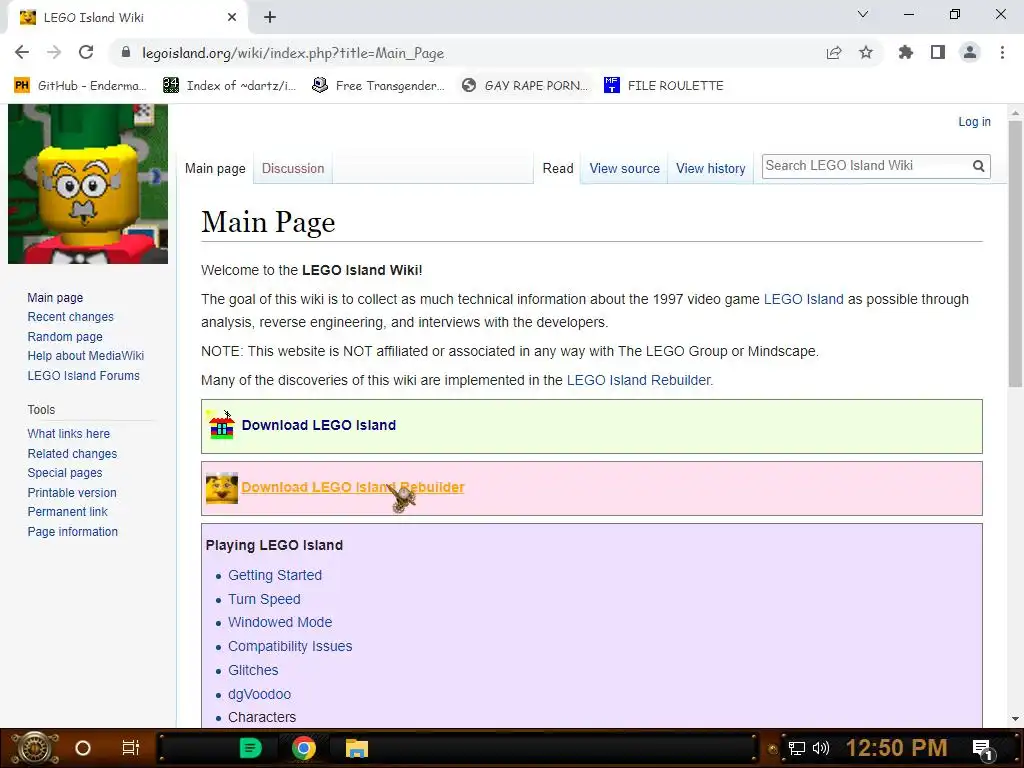The height and width of the screenshot is (768, 1024).
Task: Open the green notes app on taskbar
Action: (250, 748)
